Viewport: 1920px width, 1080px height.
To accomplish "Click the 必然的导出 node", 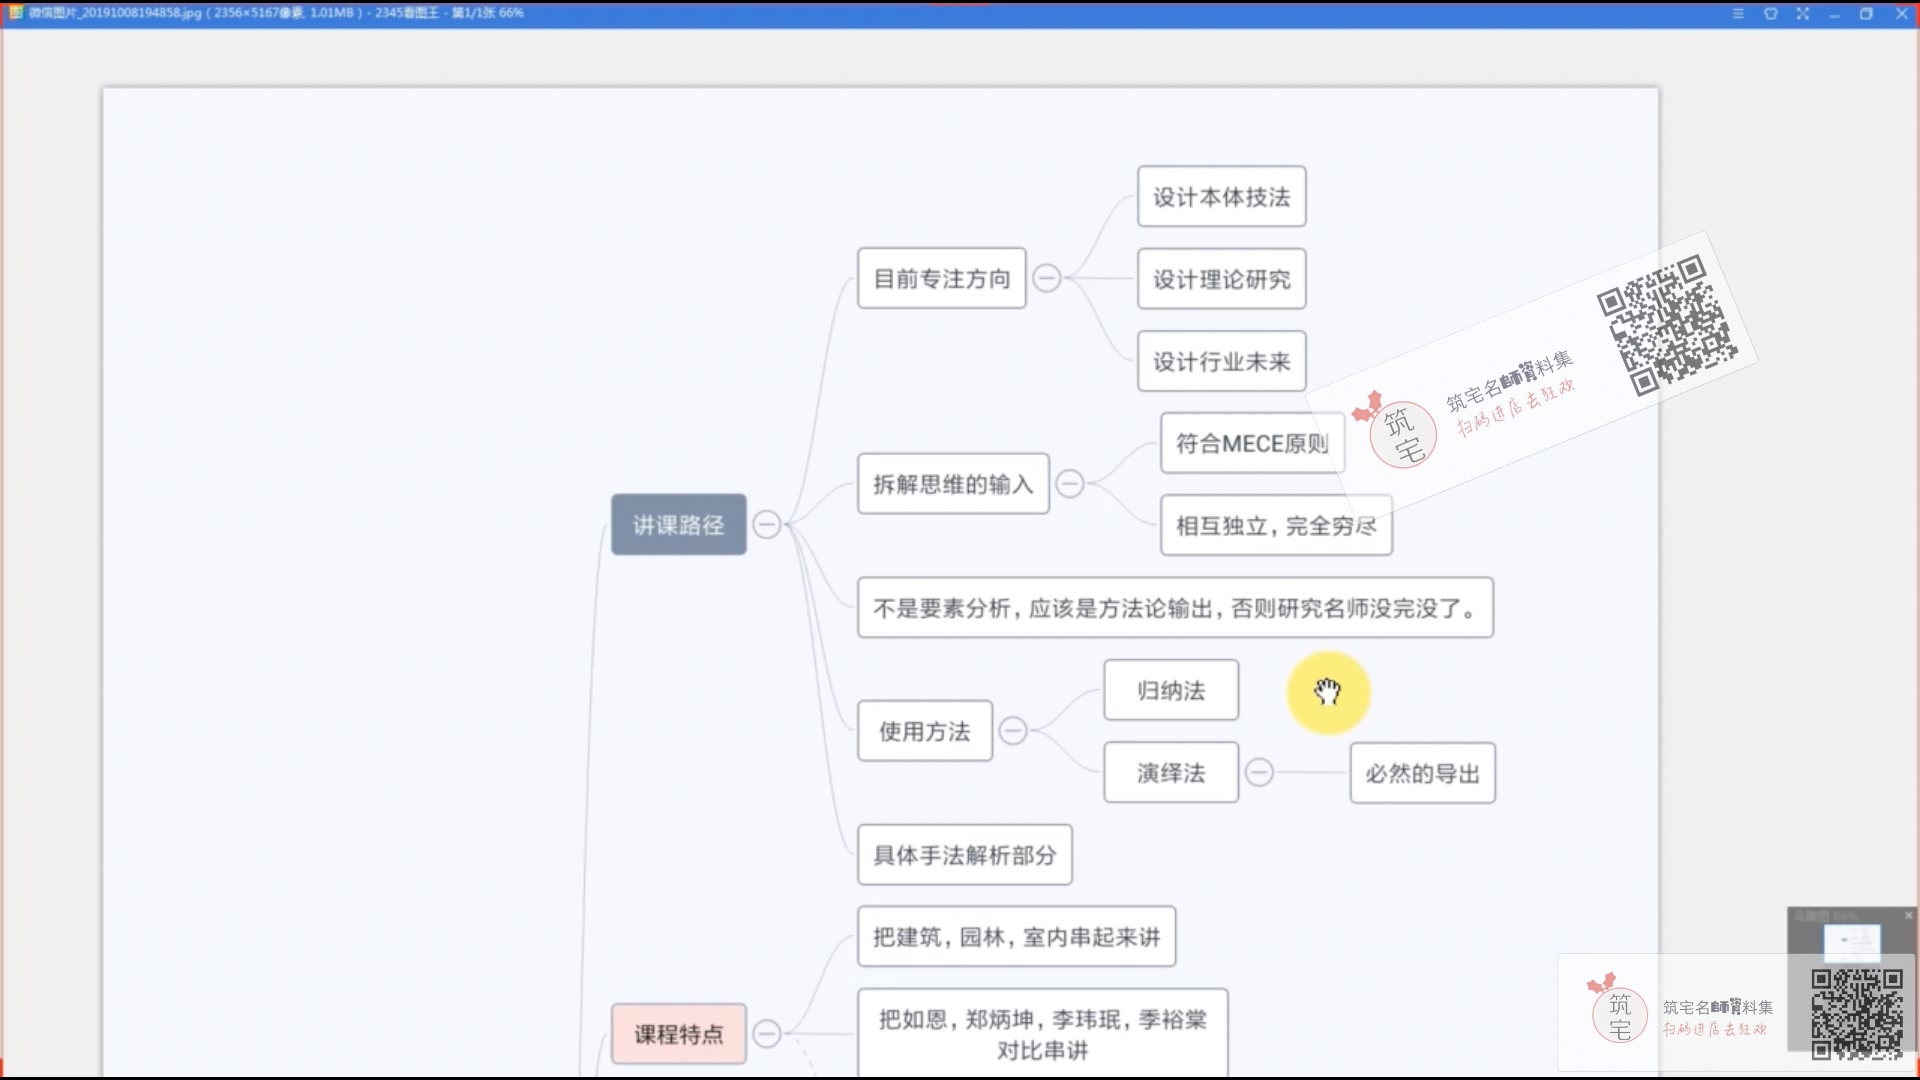I will coord(1423,773).
